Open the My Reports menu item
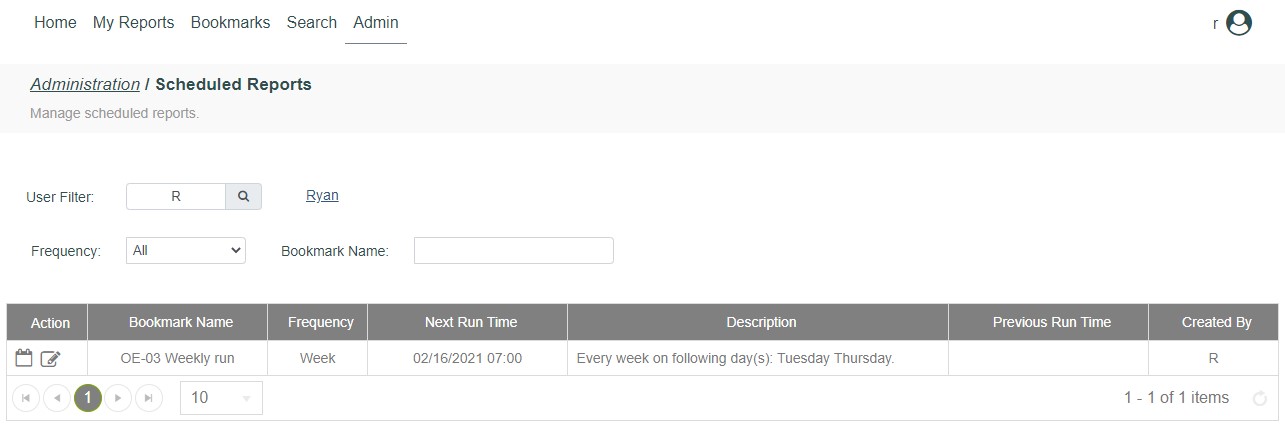This screenshot has width=1285, height=428. click(133, 22)
